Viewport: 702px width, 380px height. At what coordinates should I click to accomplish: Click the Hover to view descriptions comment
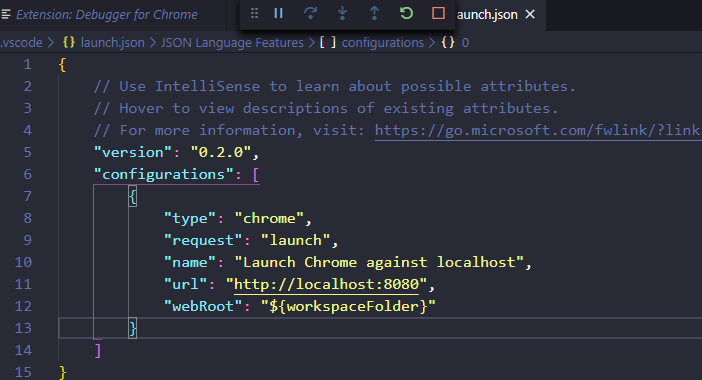[x=326, y=108]
